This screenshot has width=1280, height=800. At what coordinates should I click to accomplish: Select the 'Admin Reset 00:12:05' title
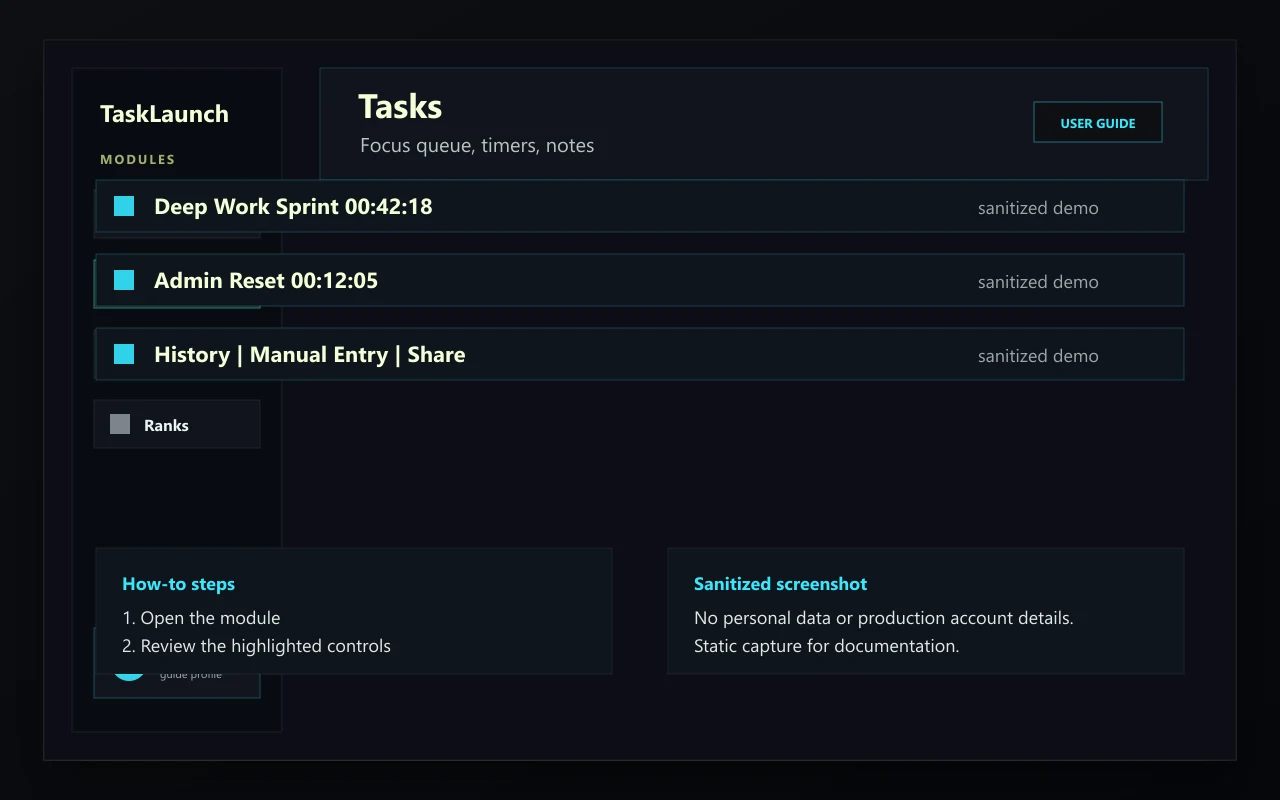[266, 281]
